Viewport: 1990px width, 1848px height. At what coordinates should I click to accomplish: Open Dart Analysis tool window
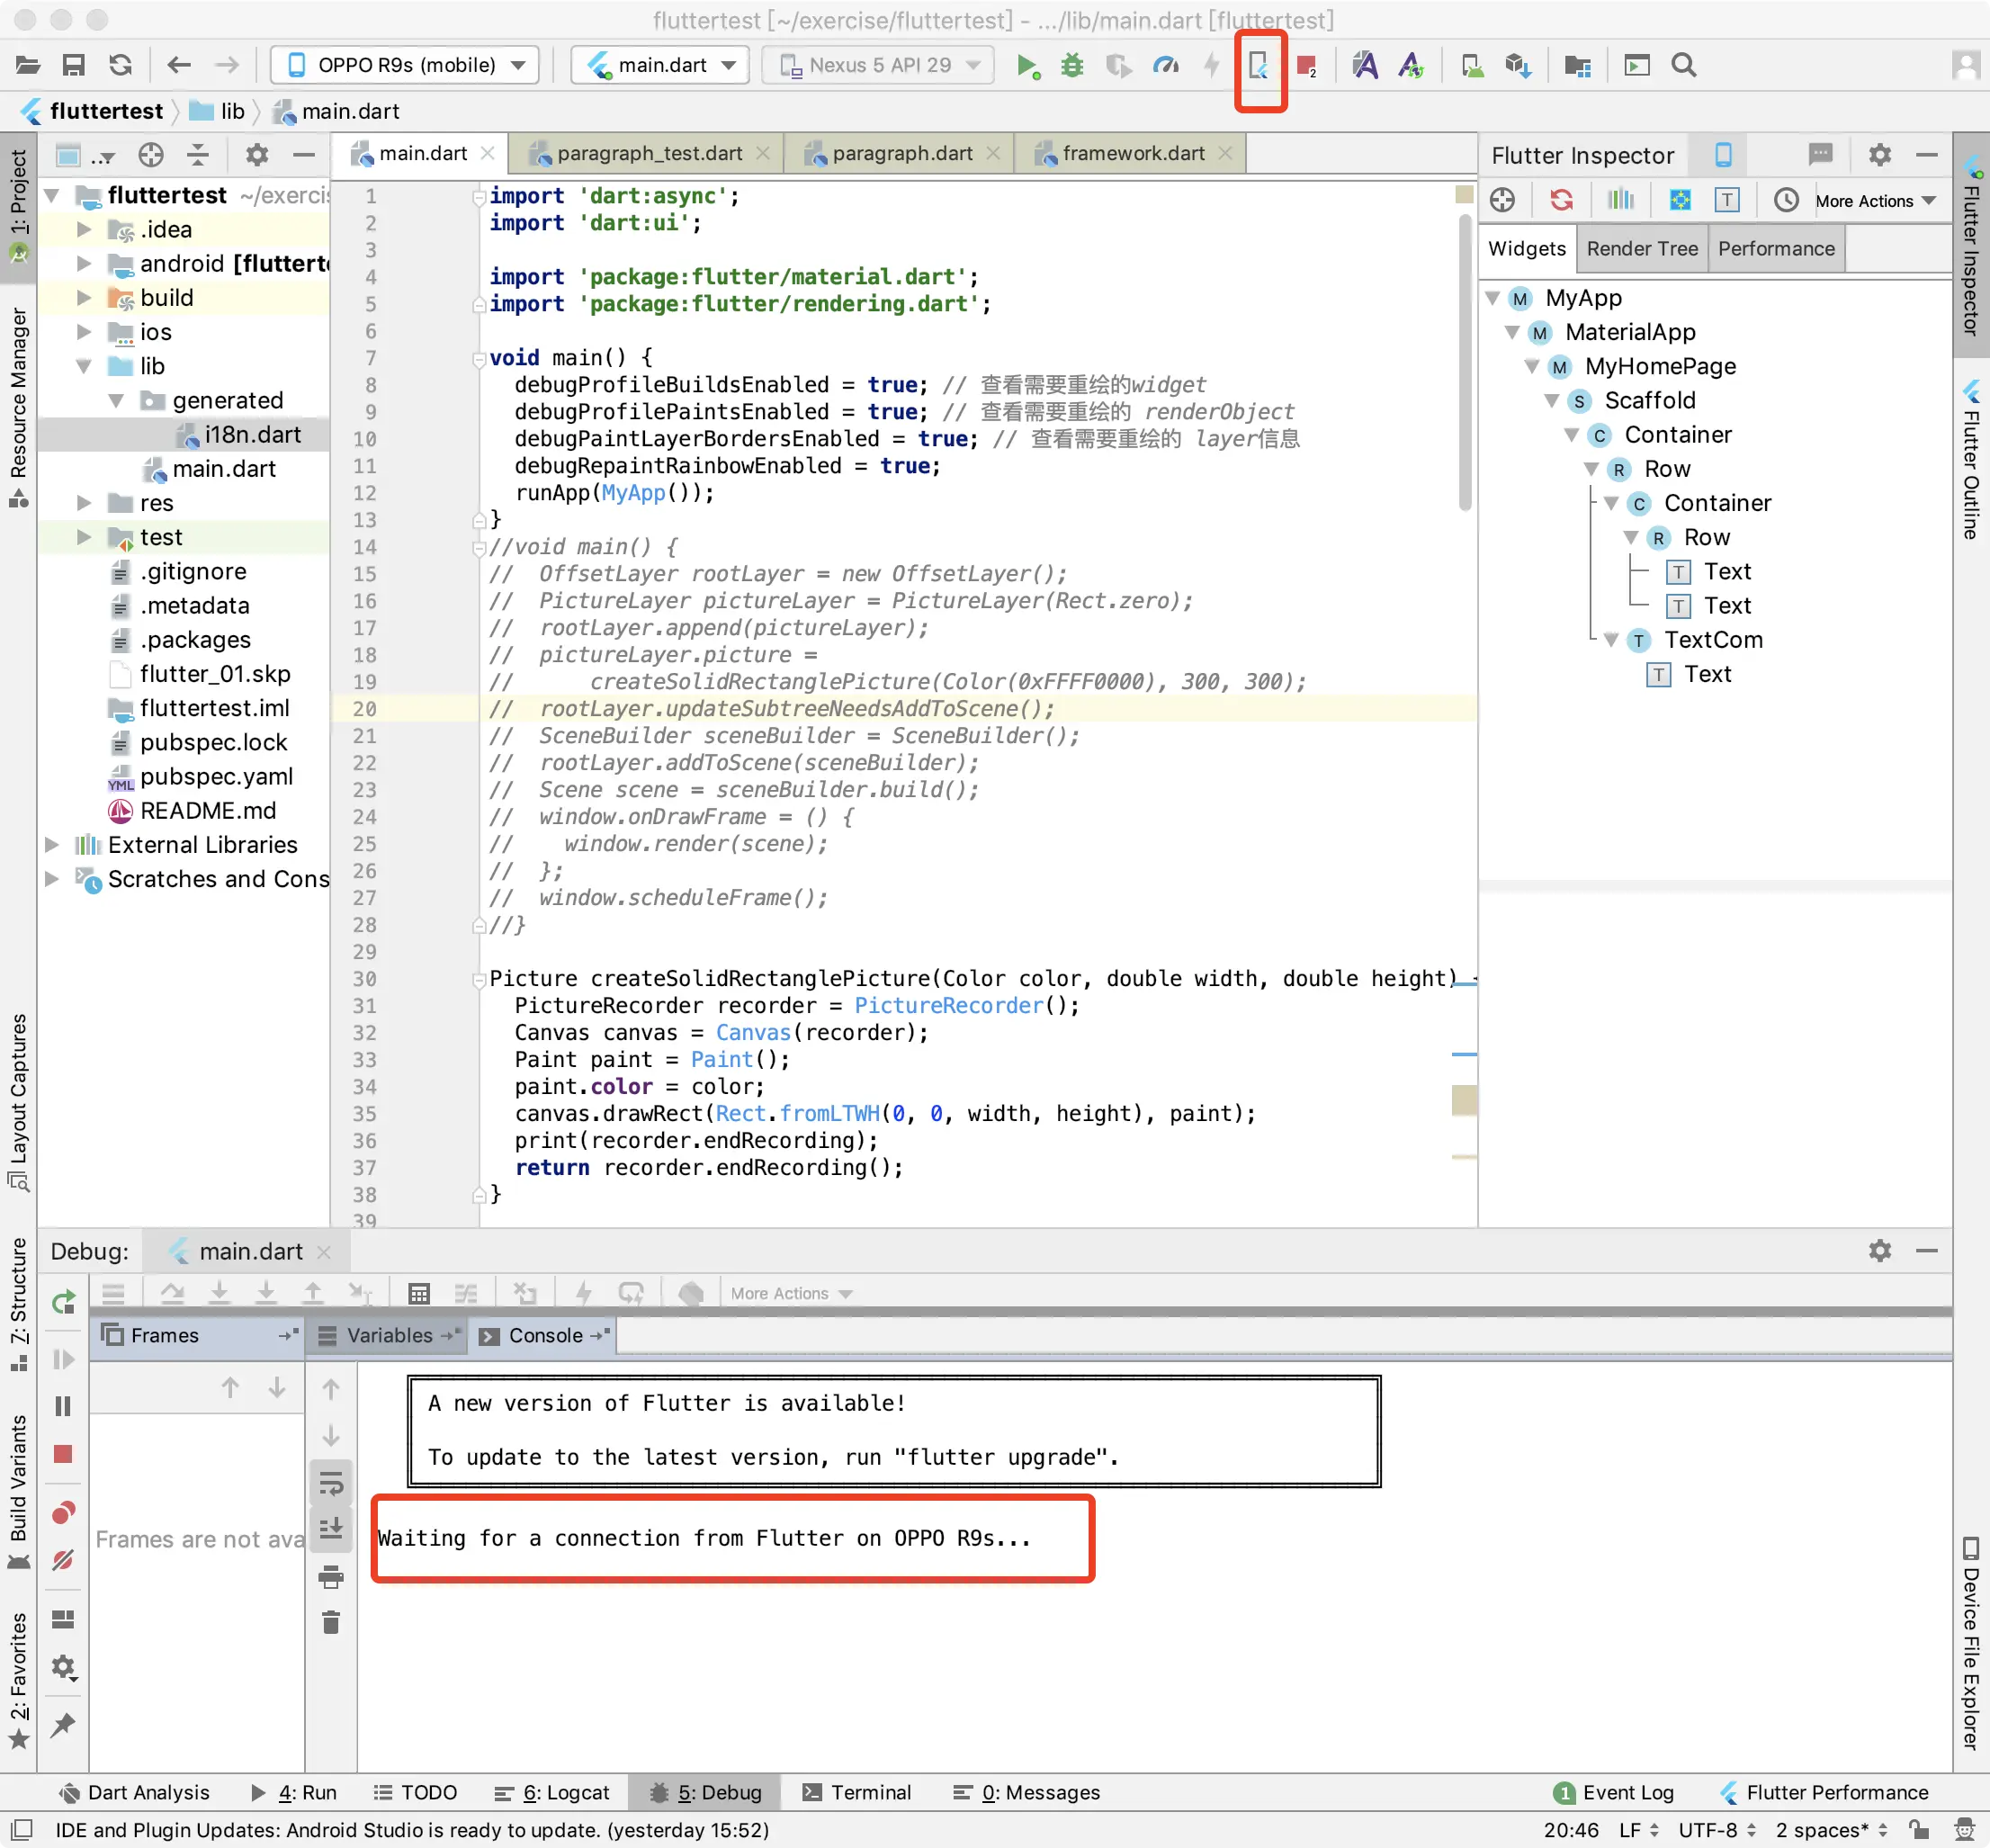coord(135,1792)
